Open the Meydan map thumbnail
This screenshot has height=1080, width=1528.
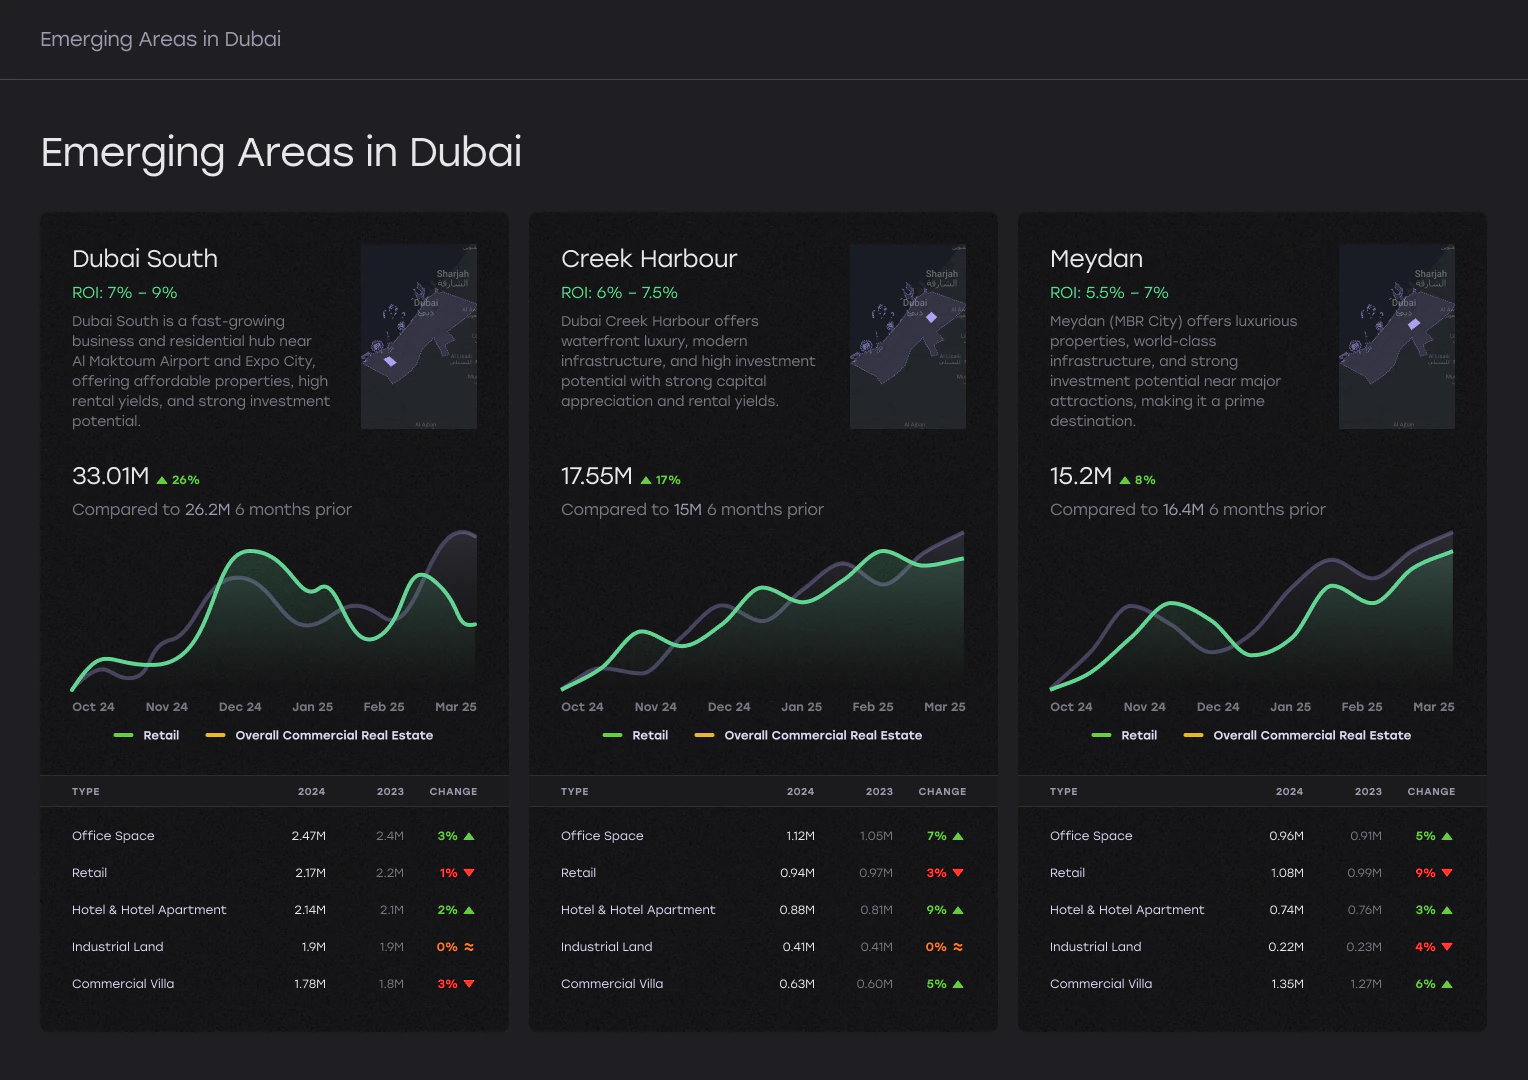[x=1397, y=337]
